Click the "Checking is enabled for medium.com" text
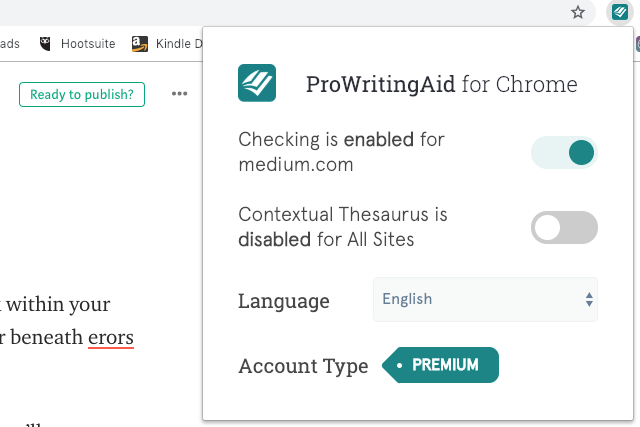640x427 pixels. (x=341, y=152)
